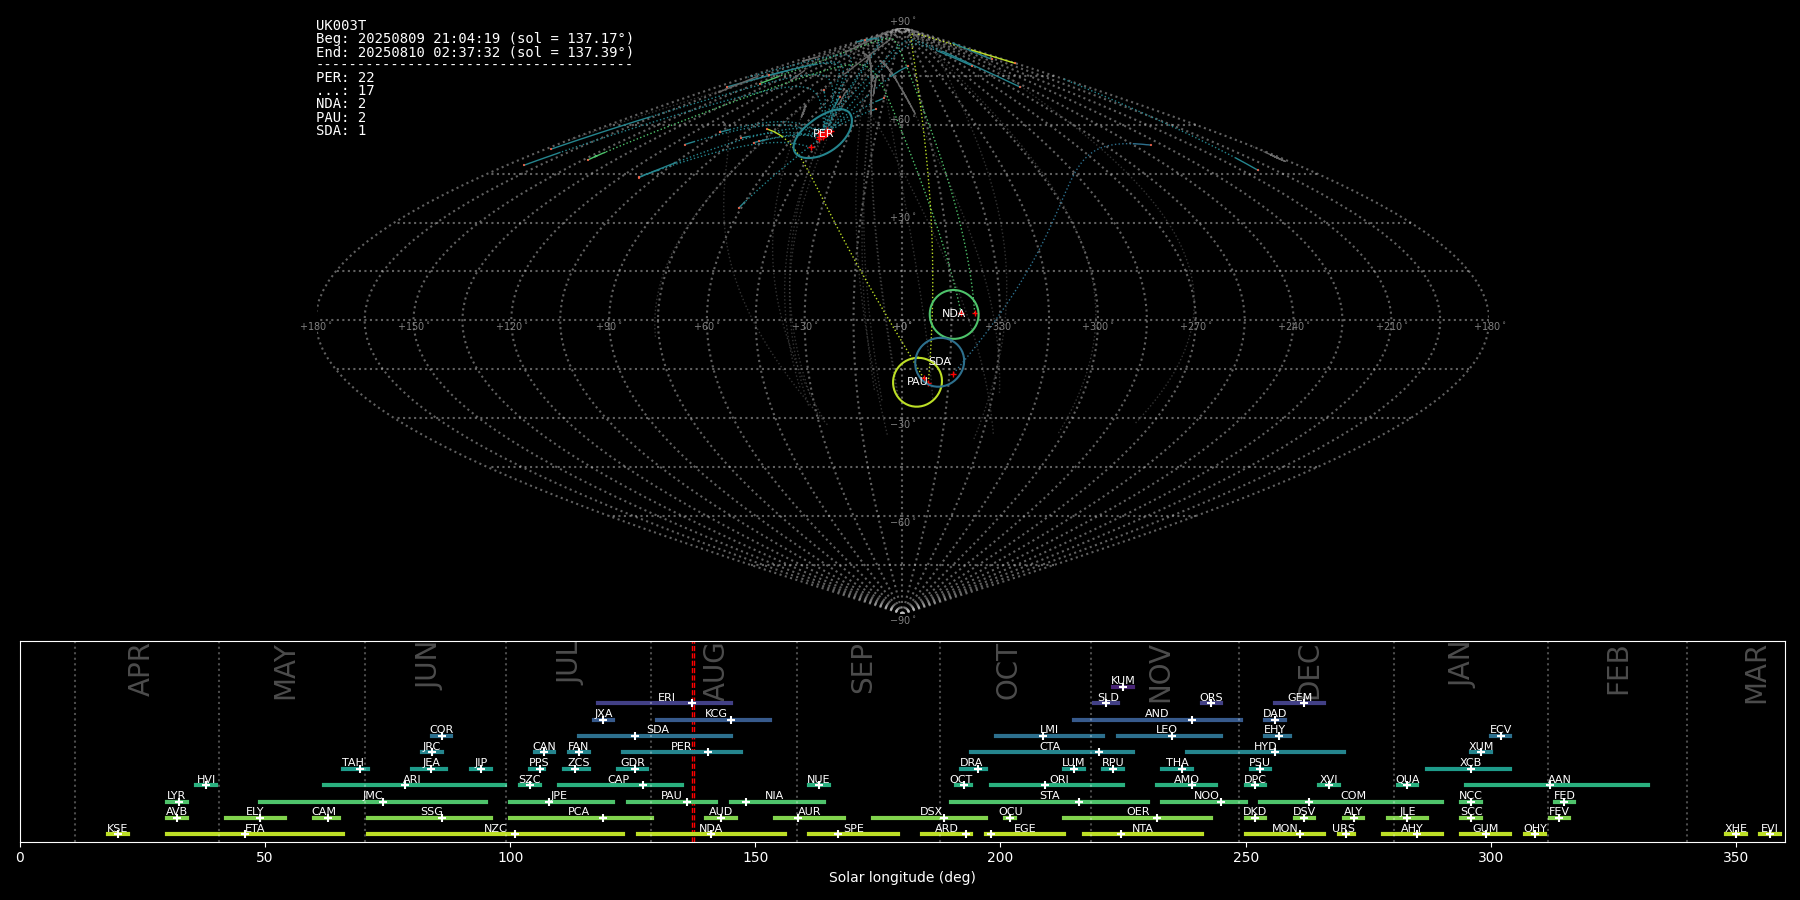Click the QUA shower label in timeline
The width and height of the screenshot is (1800, 900).
[x=1407, y=780]
